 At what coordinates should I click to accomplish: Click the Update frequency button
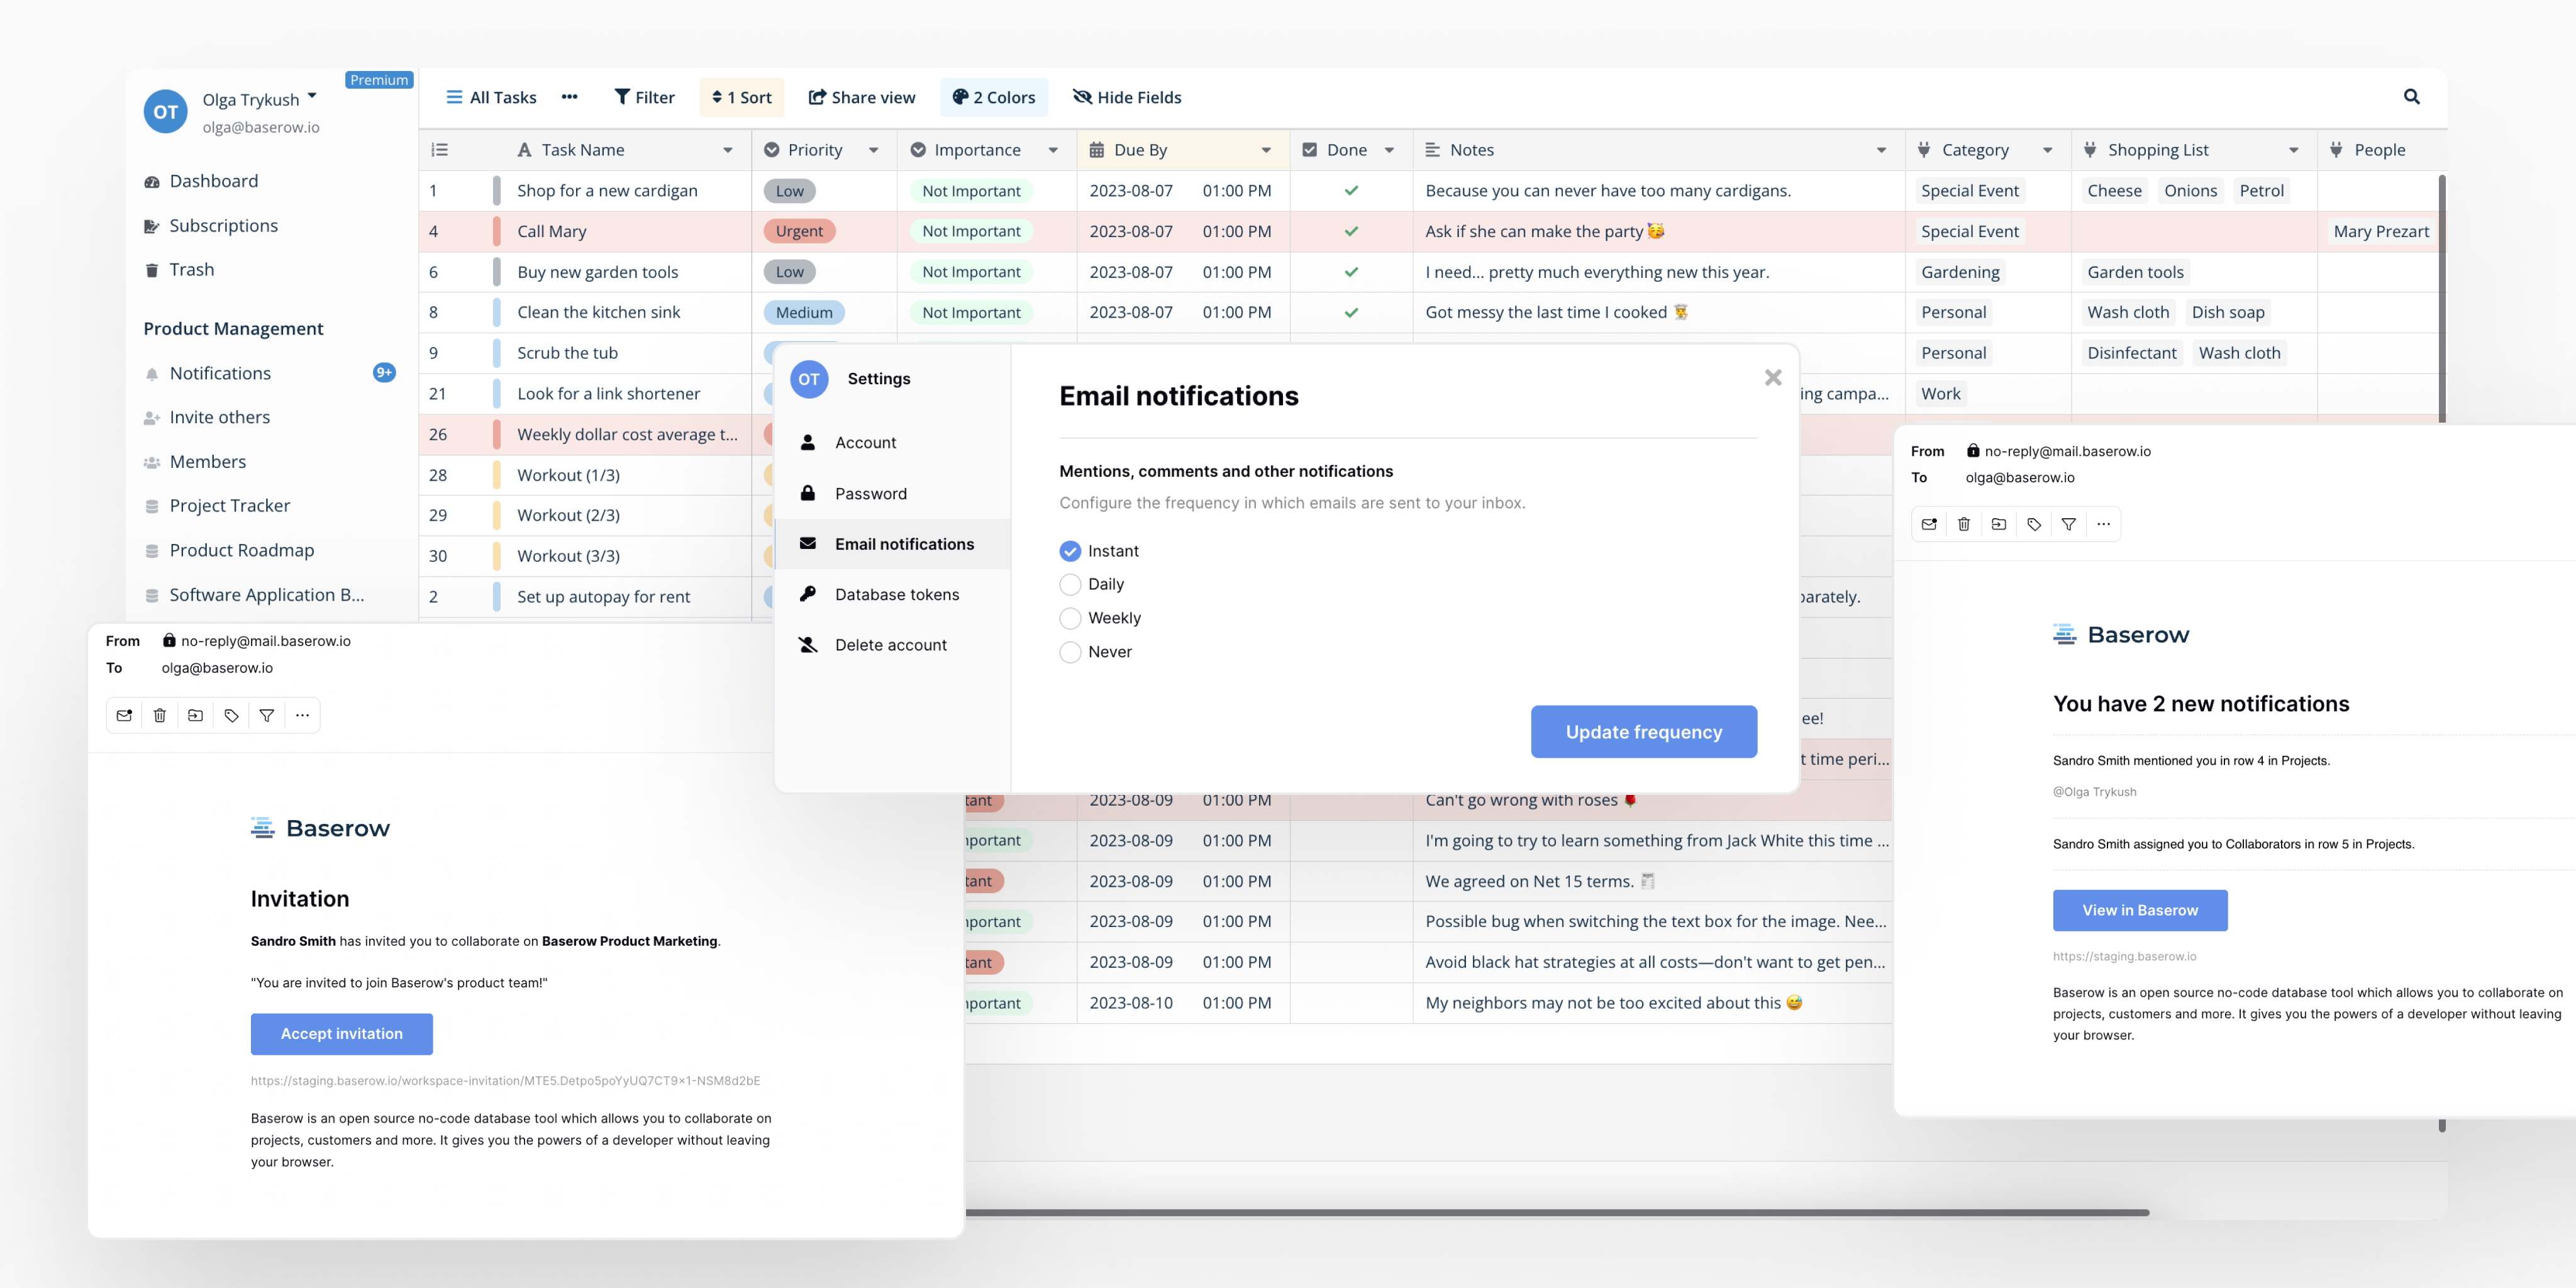point(1643,732)
